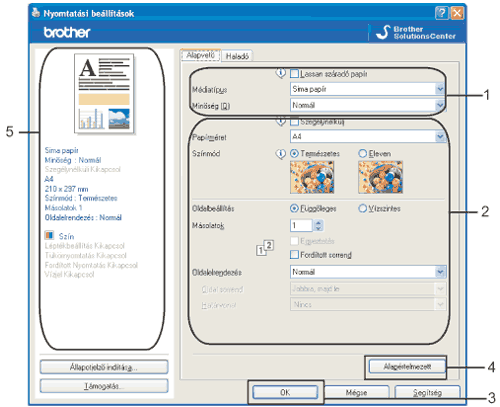Open the Határvonal dropdown
Image resolution: width=500 pixels, height=407 pixels.
(x=368, y=304)
